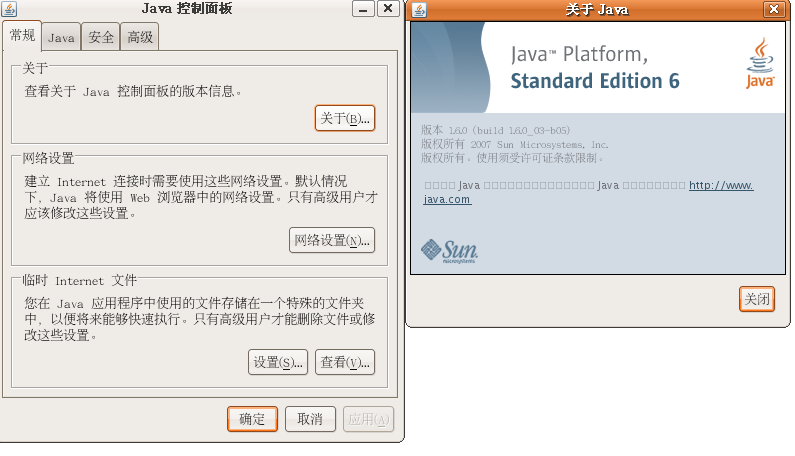This screenshot has width=795, height=456.
Task: Click the Sun Microsystems logo
Action: 449,251
